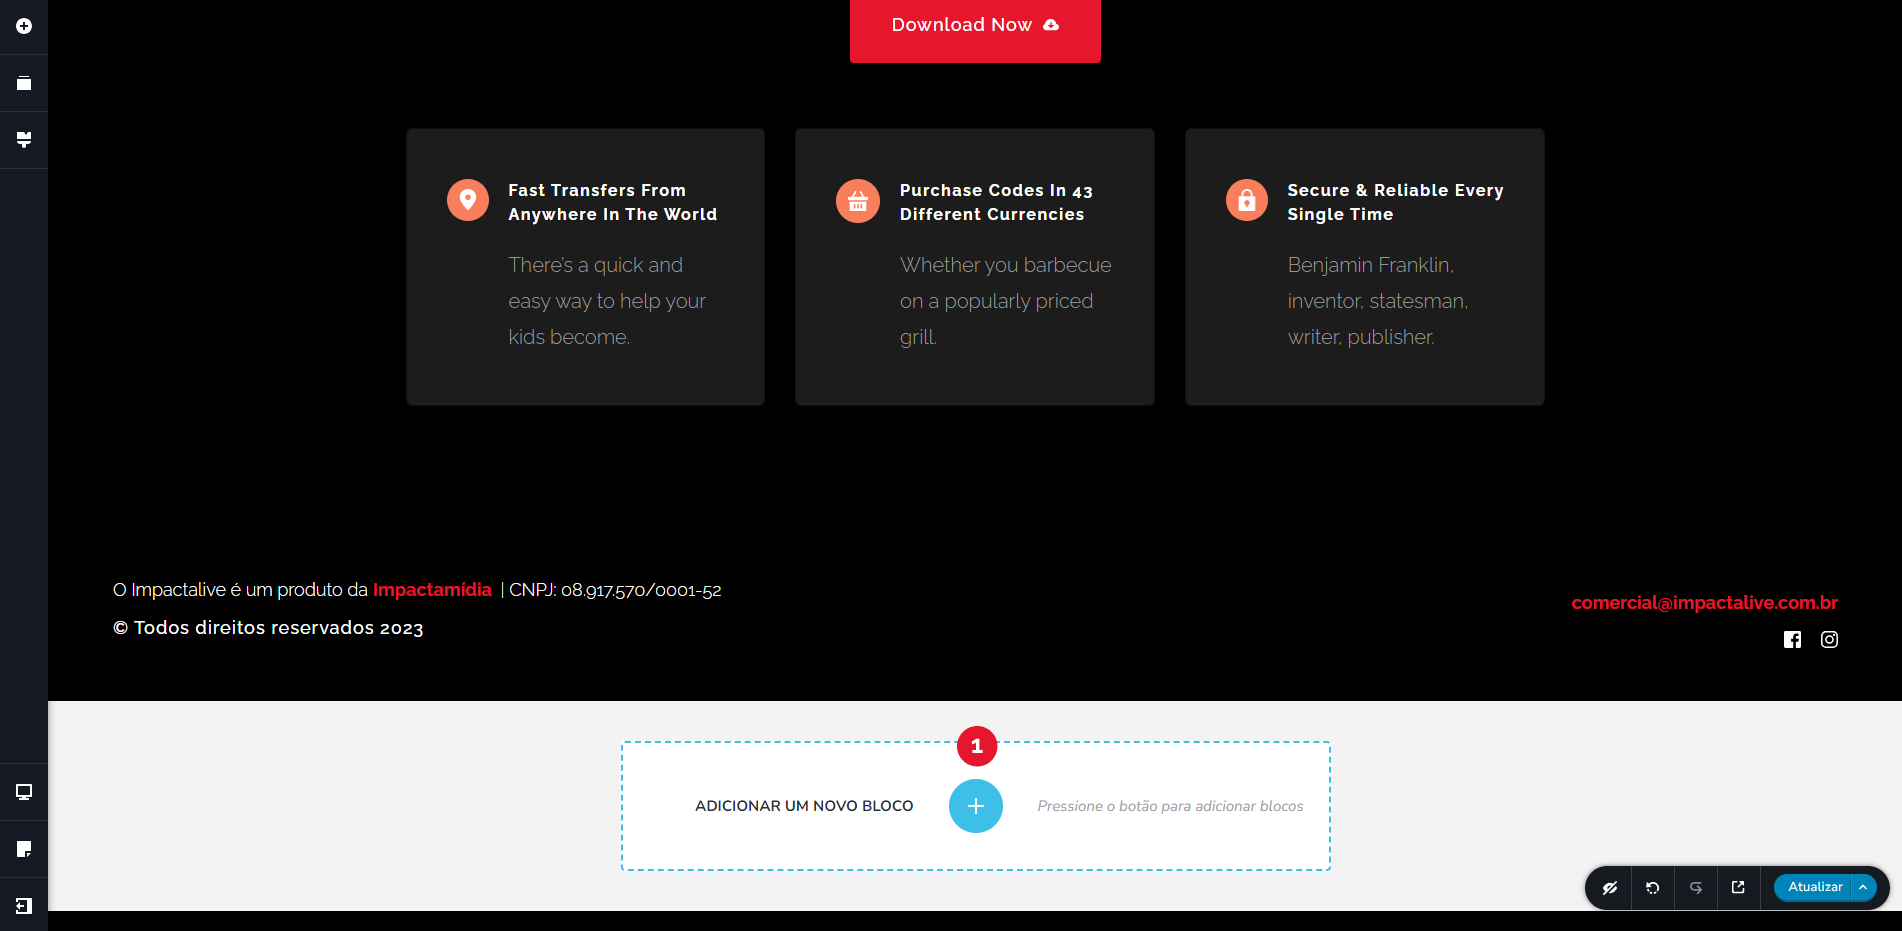Click the blue plus add block button
The height and width of the screenshot is (931, 1902).
click(975, 806)
